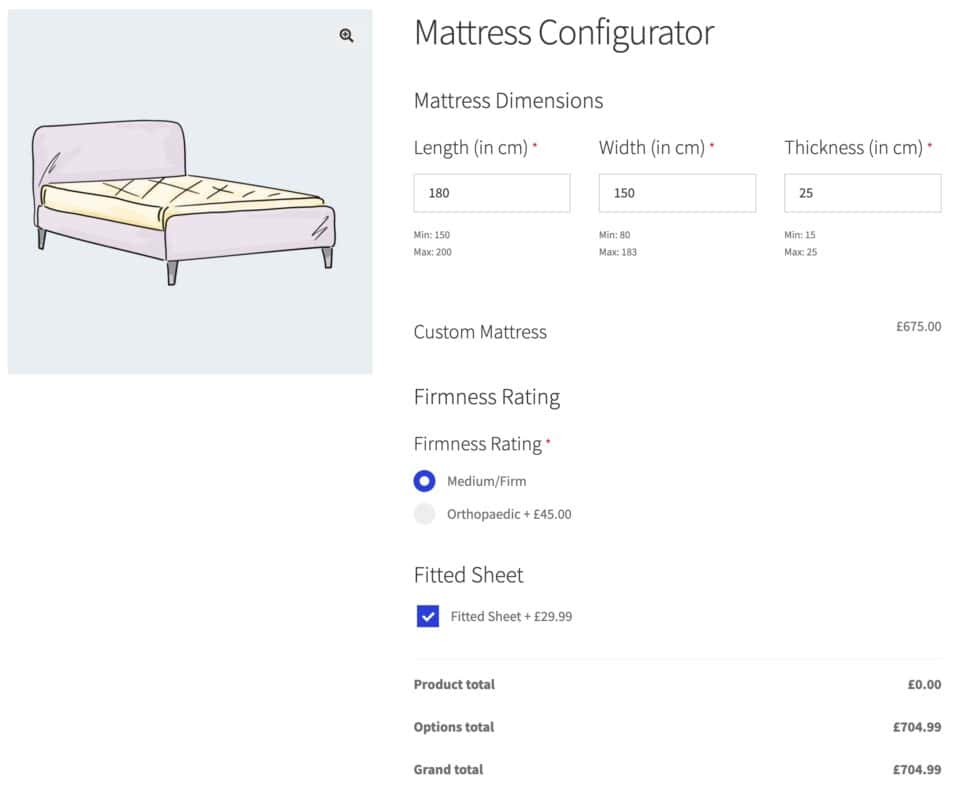Click the Firmness Rating heading
This screenshot has height=790, width=960.
[x=486, y=397]
